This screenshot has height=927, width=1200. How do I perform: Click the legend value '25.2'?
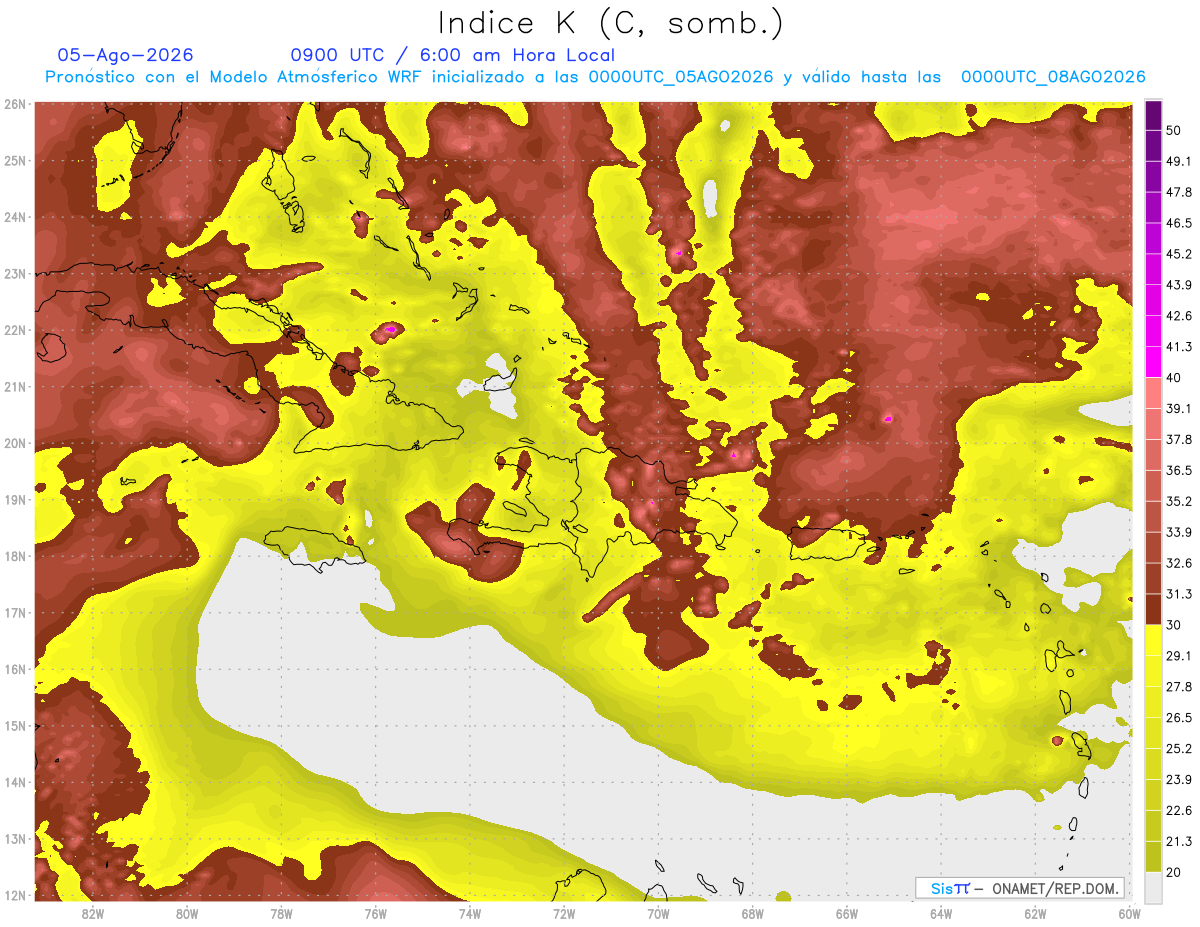pos(1178,748)
